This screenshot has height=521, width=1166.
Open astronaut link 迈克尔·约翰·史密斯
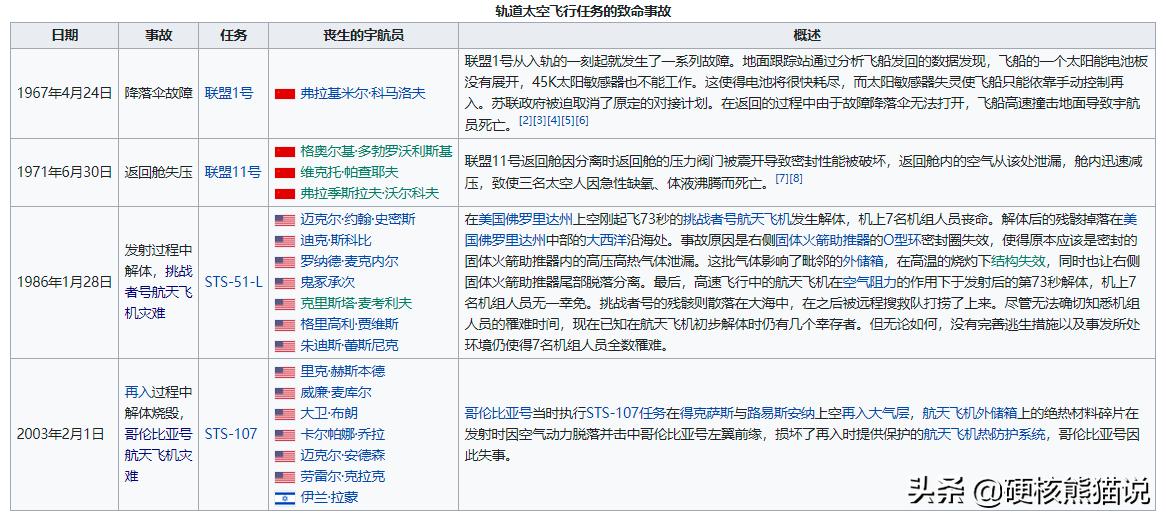[358, 220]
